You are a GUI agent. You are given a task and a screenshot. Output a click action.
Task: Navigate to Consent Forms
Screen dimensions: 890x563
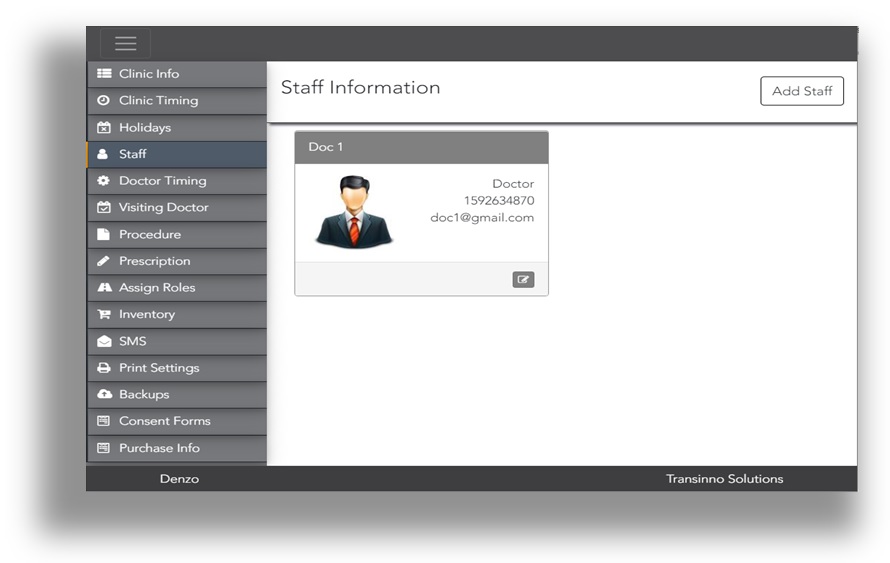[164, 421]
